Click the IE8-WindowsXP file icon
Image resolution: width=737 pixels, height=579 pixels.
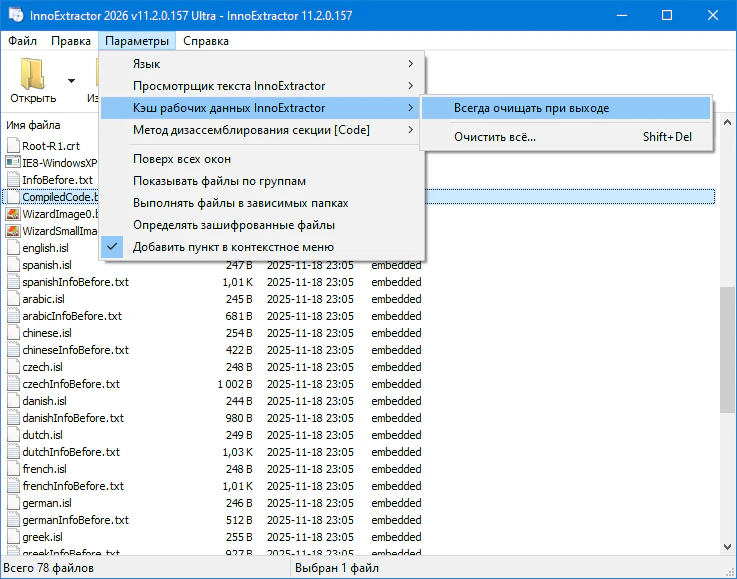(13, 162)
